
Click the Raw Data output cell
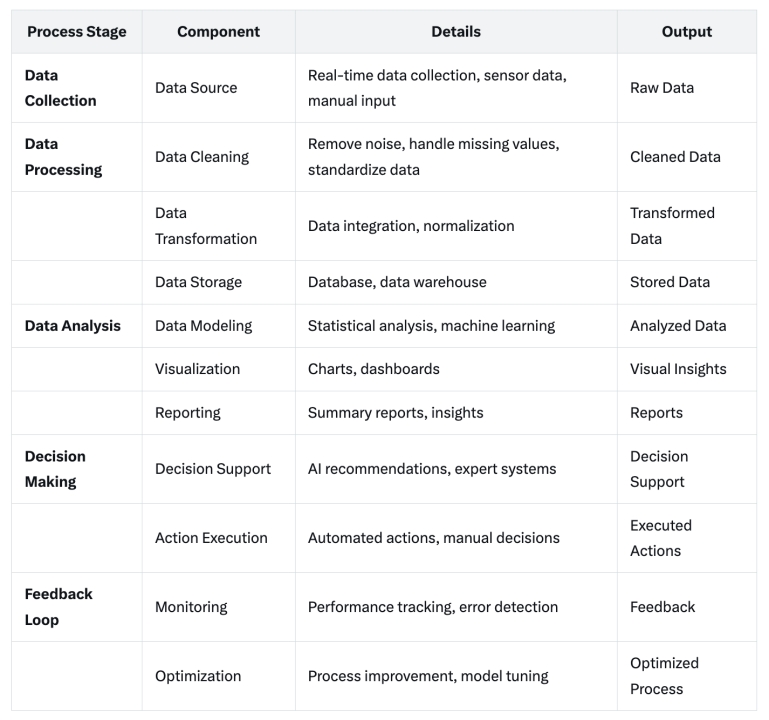(x=662, y=88)
